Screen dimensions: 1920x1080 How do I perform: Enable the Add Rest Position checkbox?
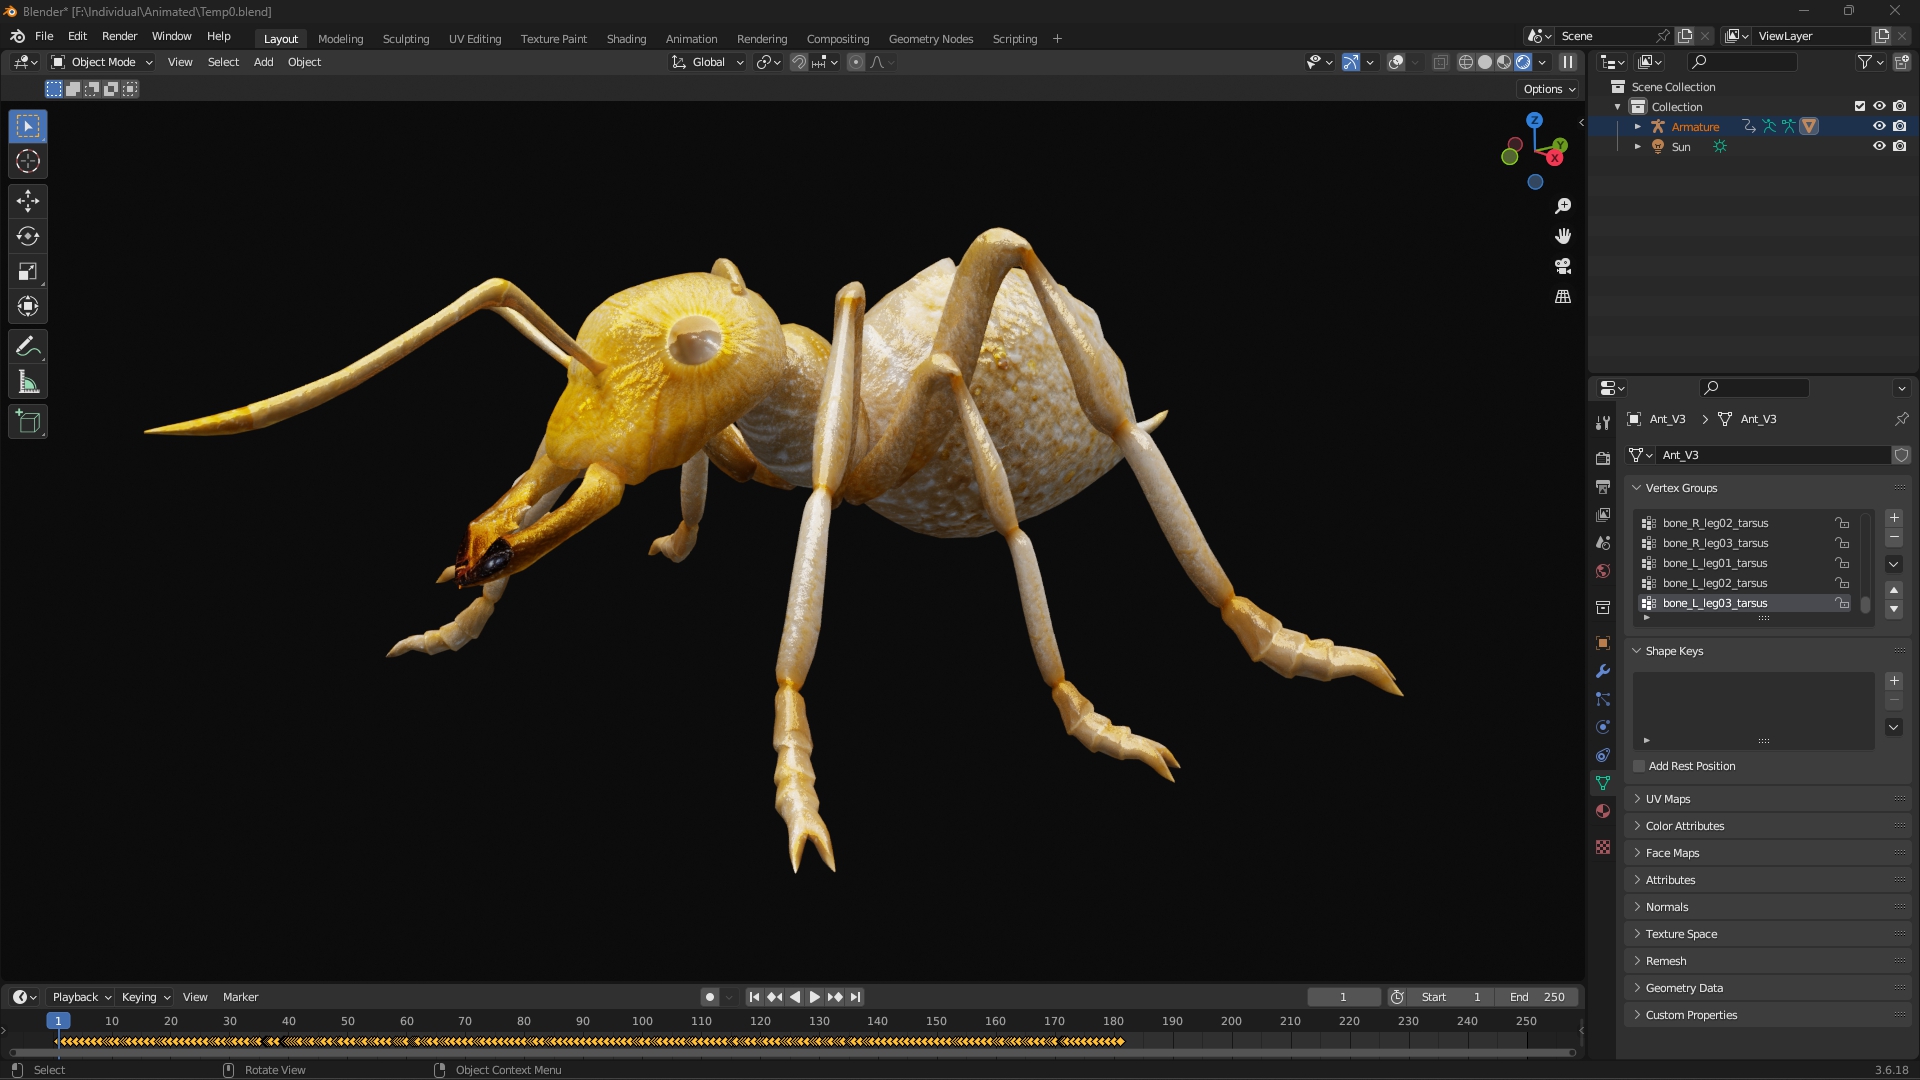[1639, 766]
